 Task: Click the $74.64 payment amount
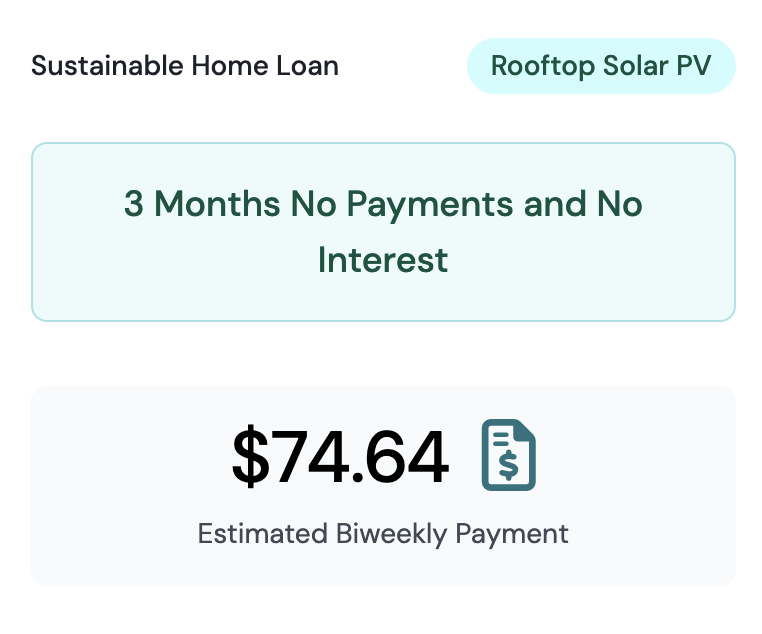click(340, 457)
